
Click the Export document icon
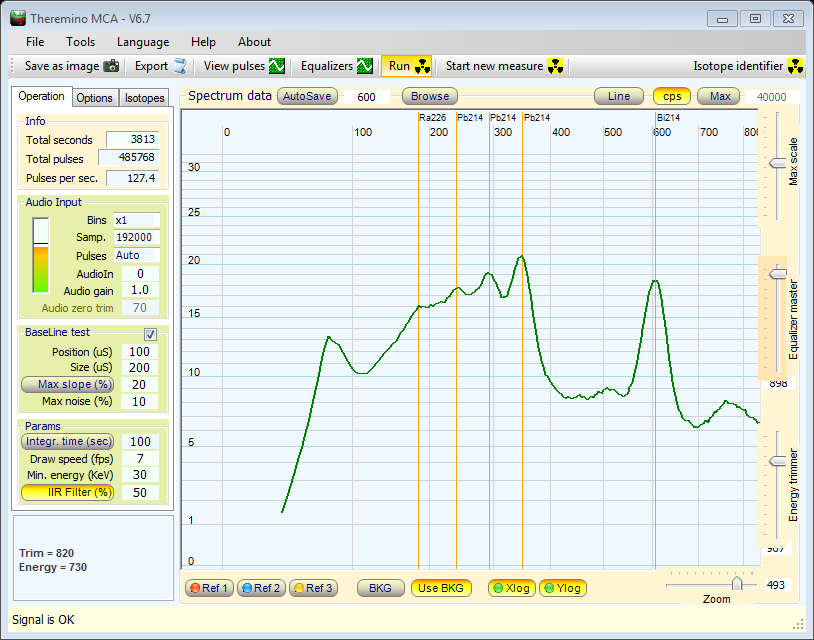[x=180, y=67]
